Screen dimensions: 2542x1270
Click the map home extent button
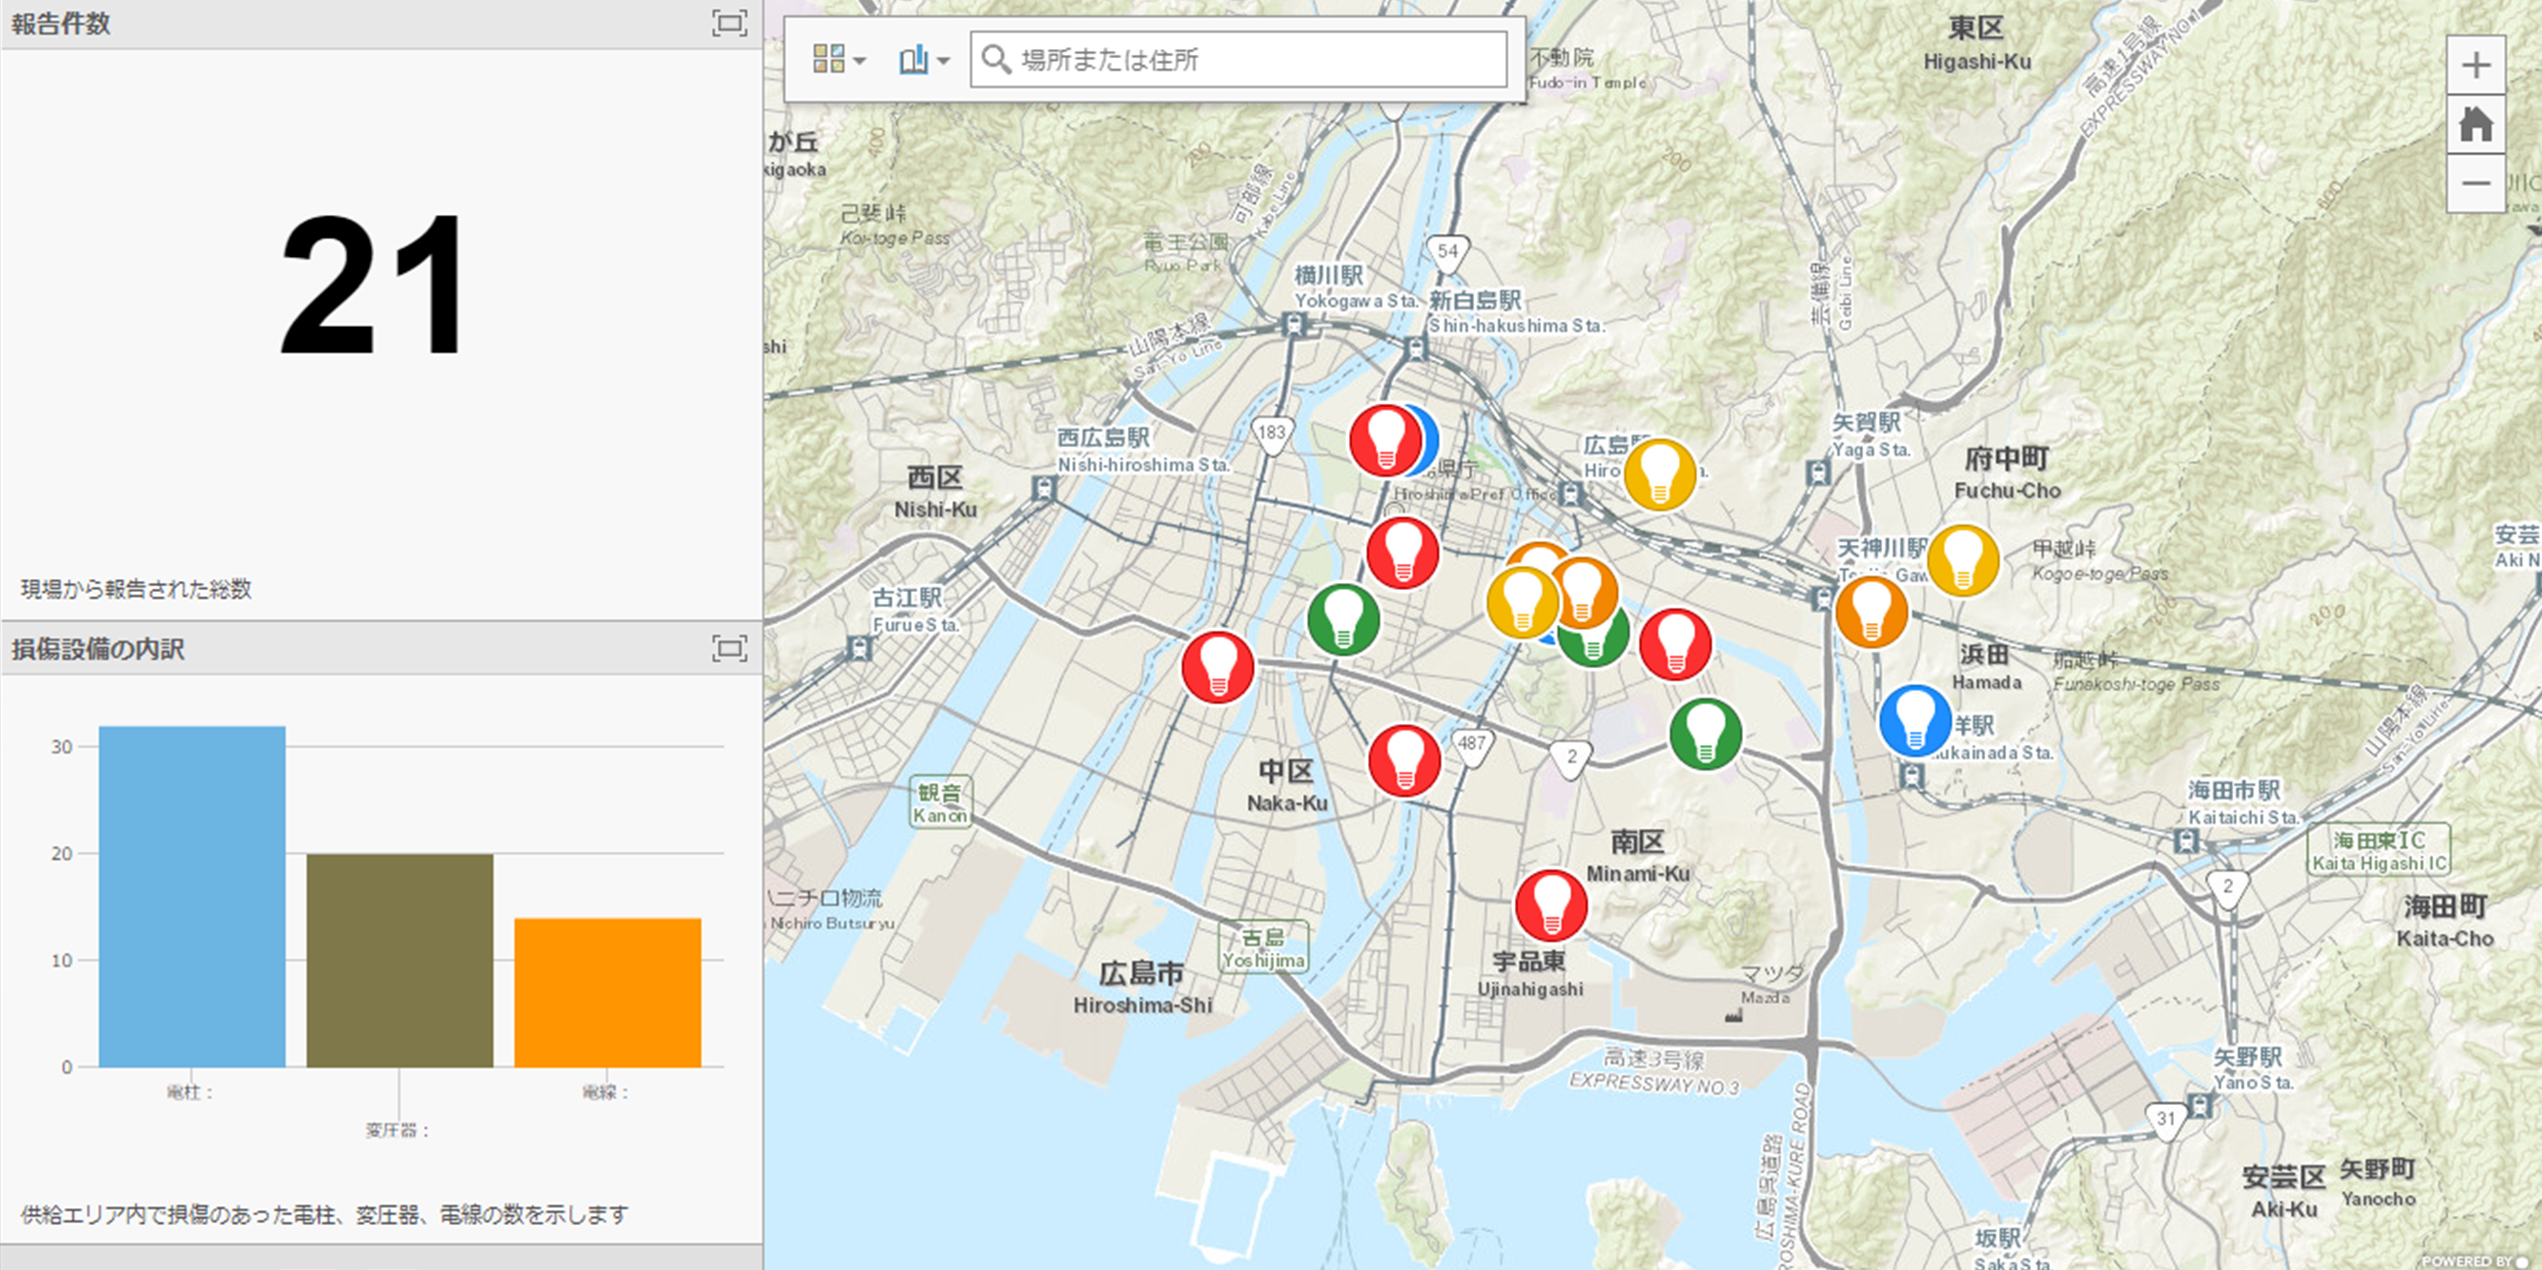point(2475,125)
